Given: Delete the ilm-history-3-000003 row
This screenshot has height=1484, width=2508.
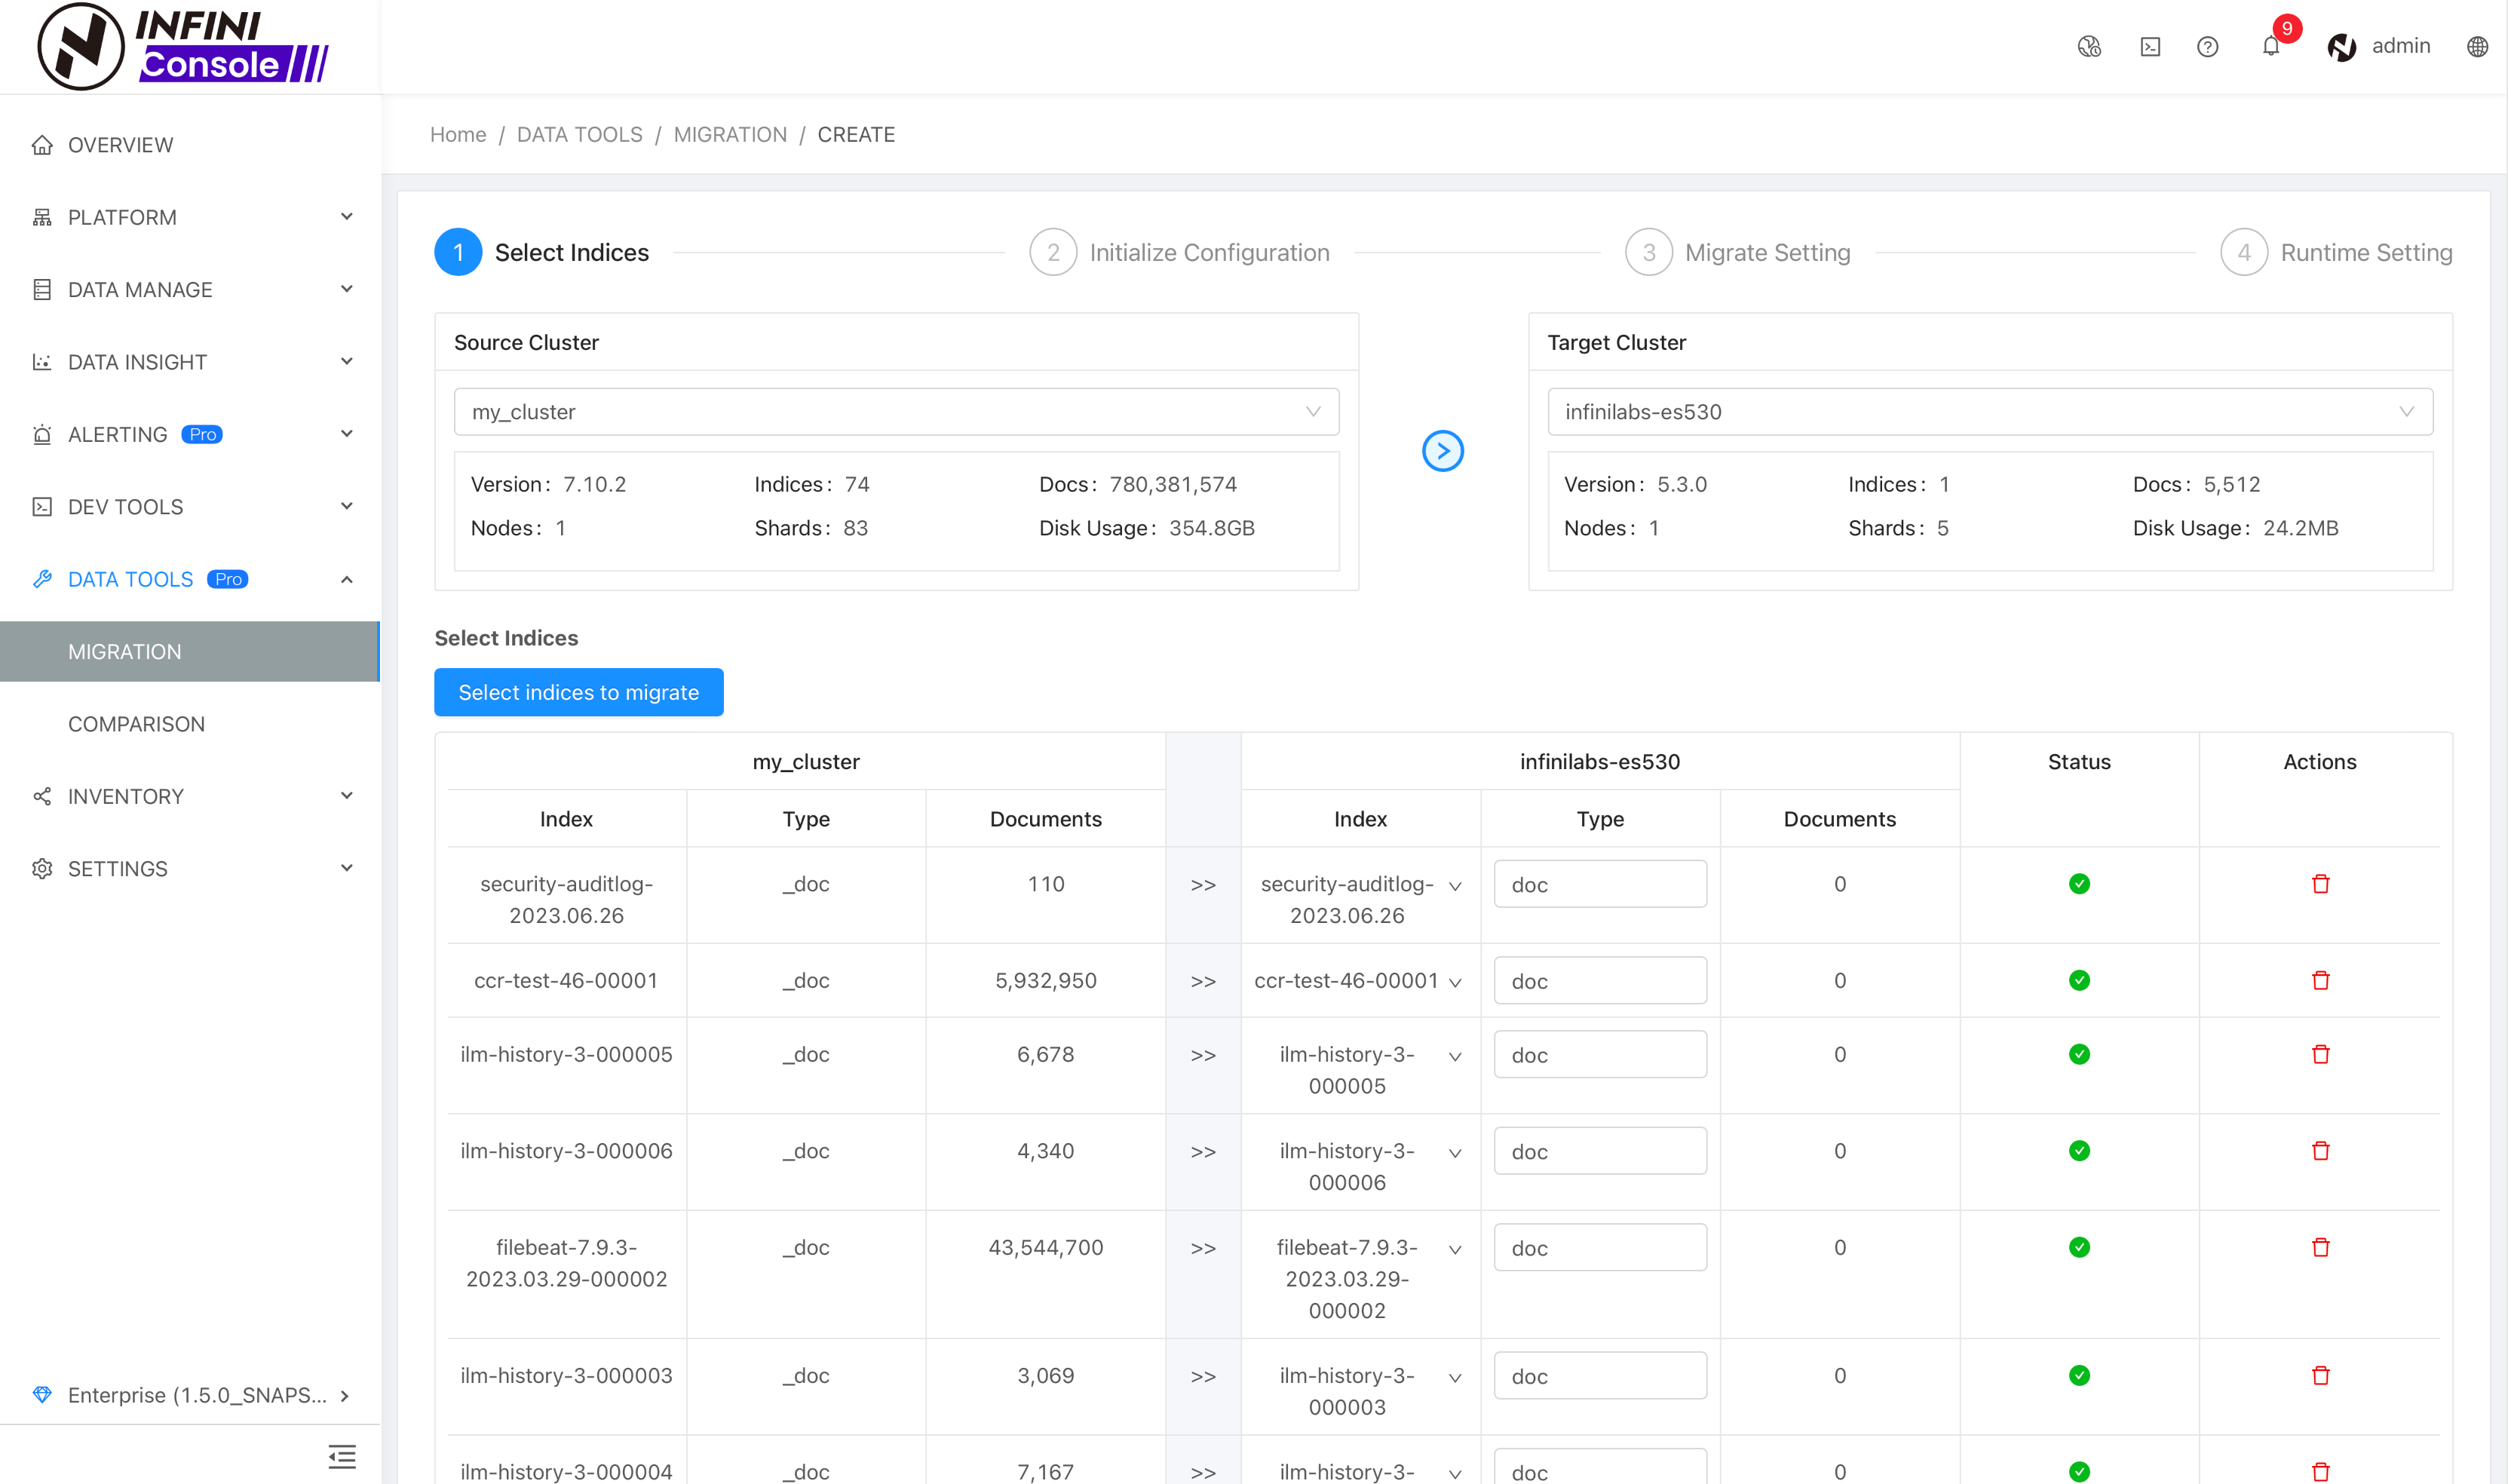Looking at the screenshot, I should [2320, 1375].
